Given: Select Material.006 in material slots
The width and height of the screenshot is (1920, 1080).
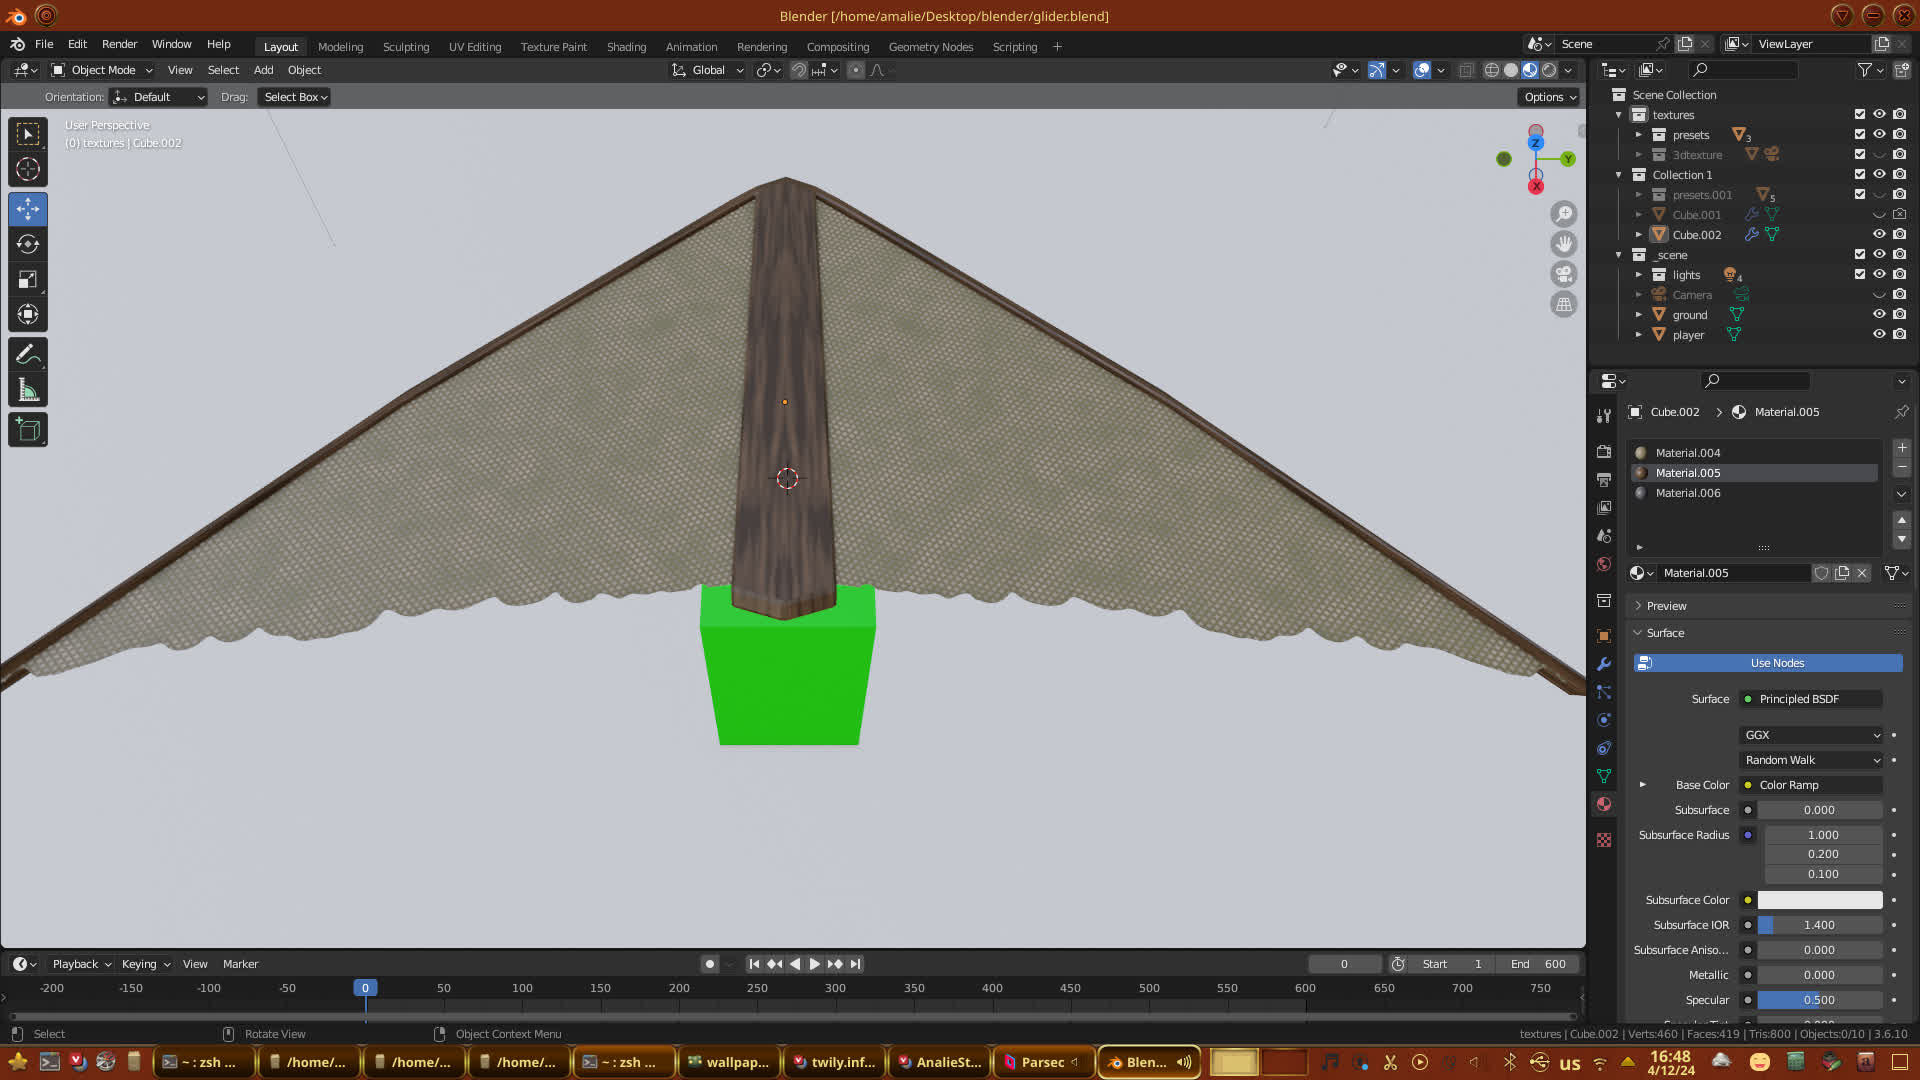Looking at the screenshot, I should tap(1688, 493).
